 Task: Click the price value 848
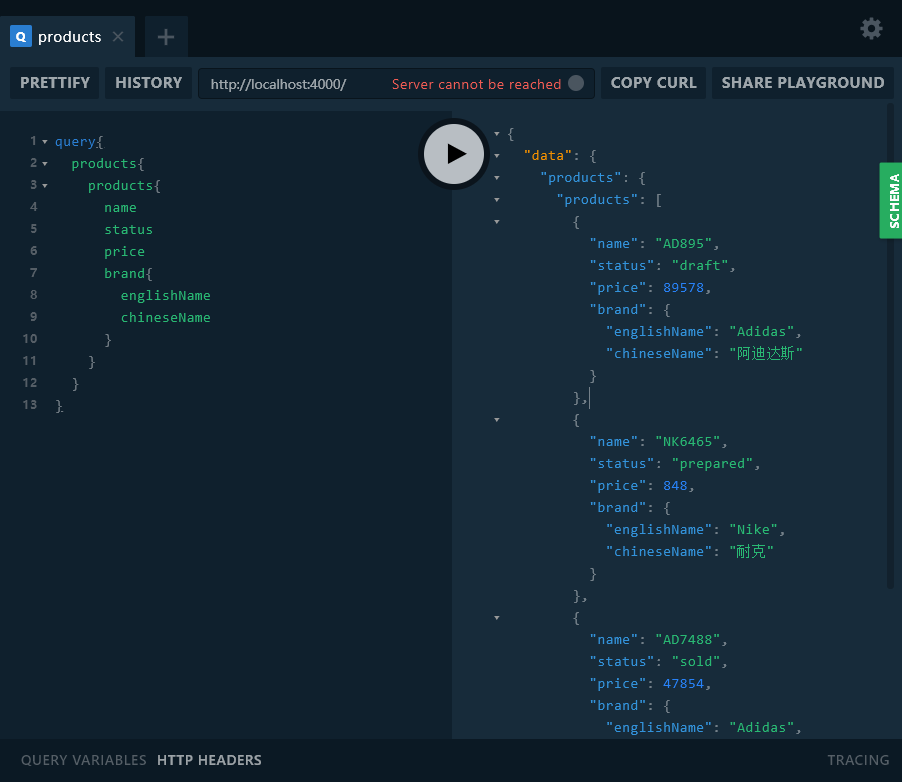(675, 486)
